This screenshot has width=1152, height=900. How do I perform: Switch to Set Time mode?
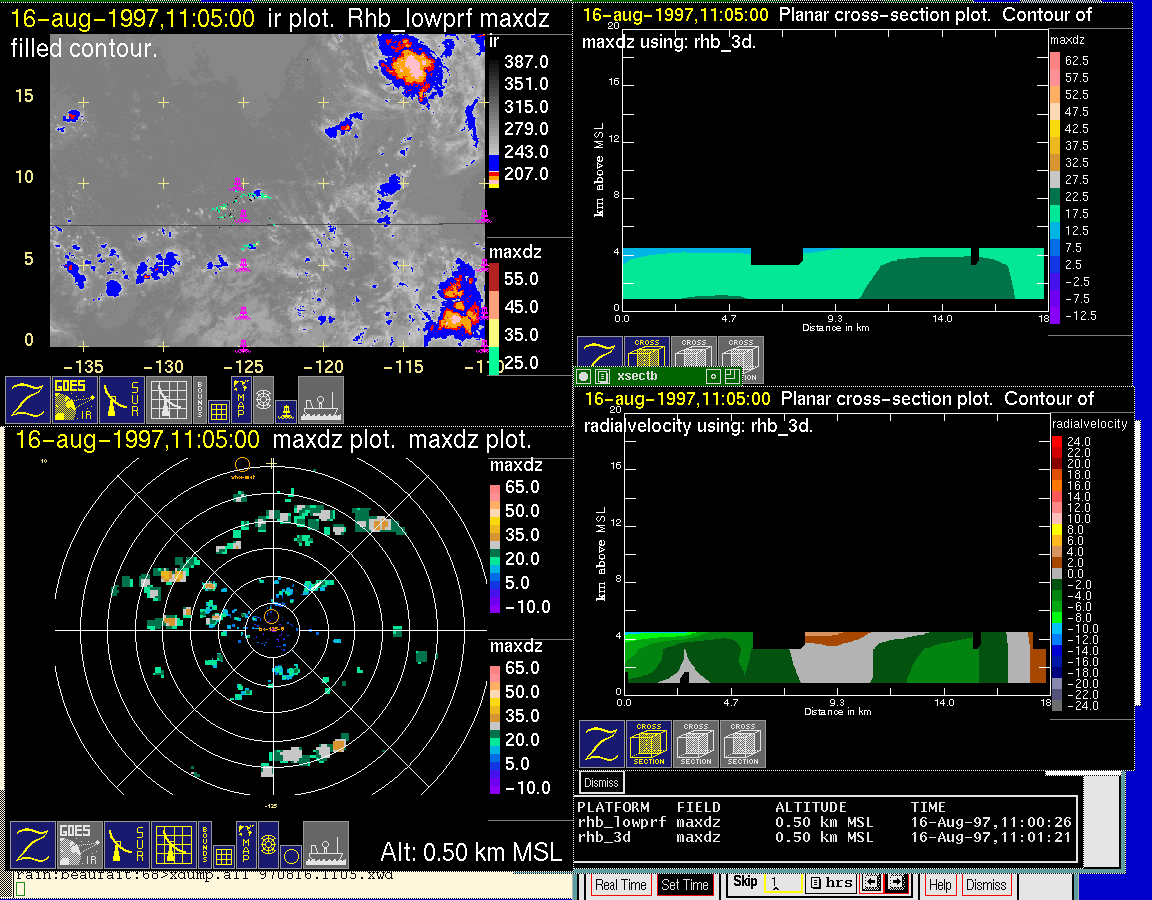(685, 885)
